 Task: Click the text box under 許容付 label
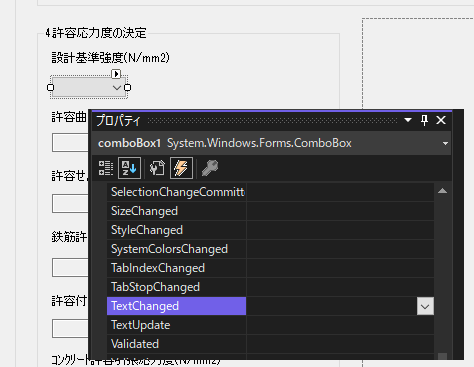[x=70, y=329]
